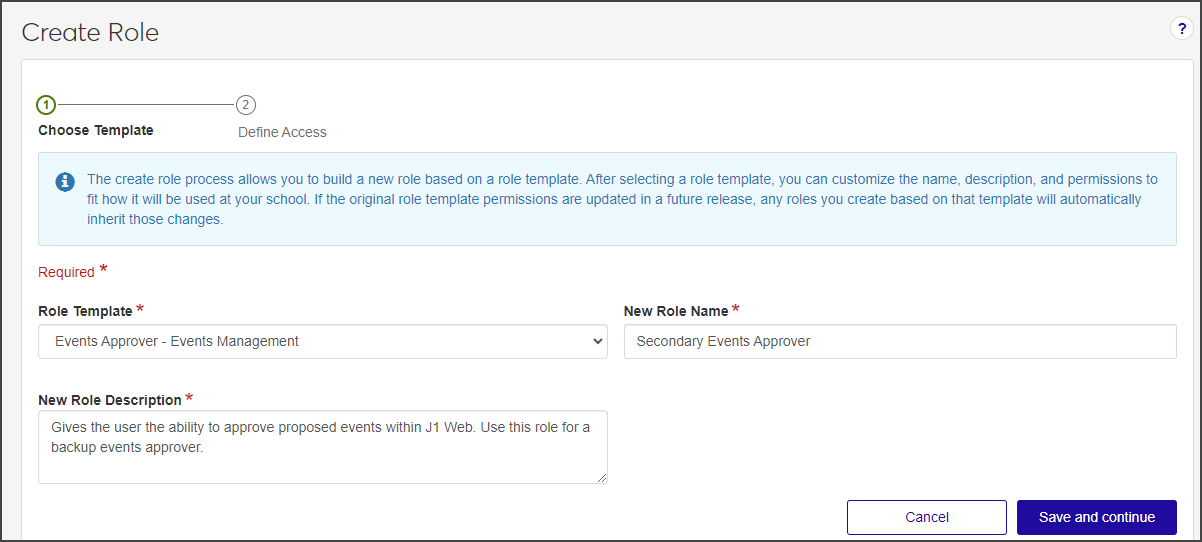The height and width of the screenshot is (542, 1202).
Task: Click the New Role Description label
Action: tap(110, 400)
